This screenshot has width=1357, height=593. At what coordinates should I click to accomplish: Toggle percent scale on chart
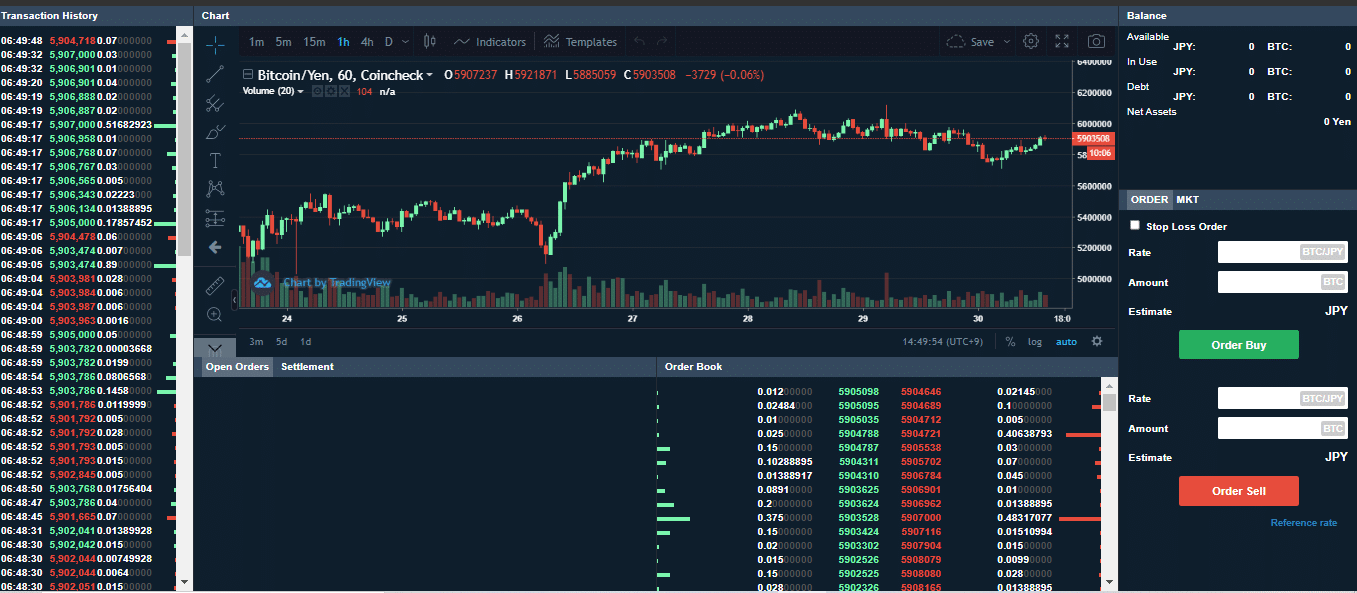[1010, 341]
